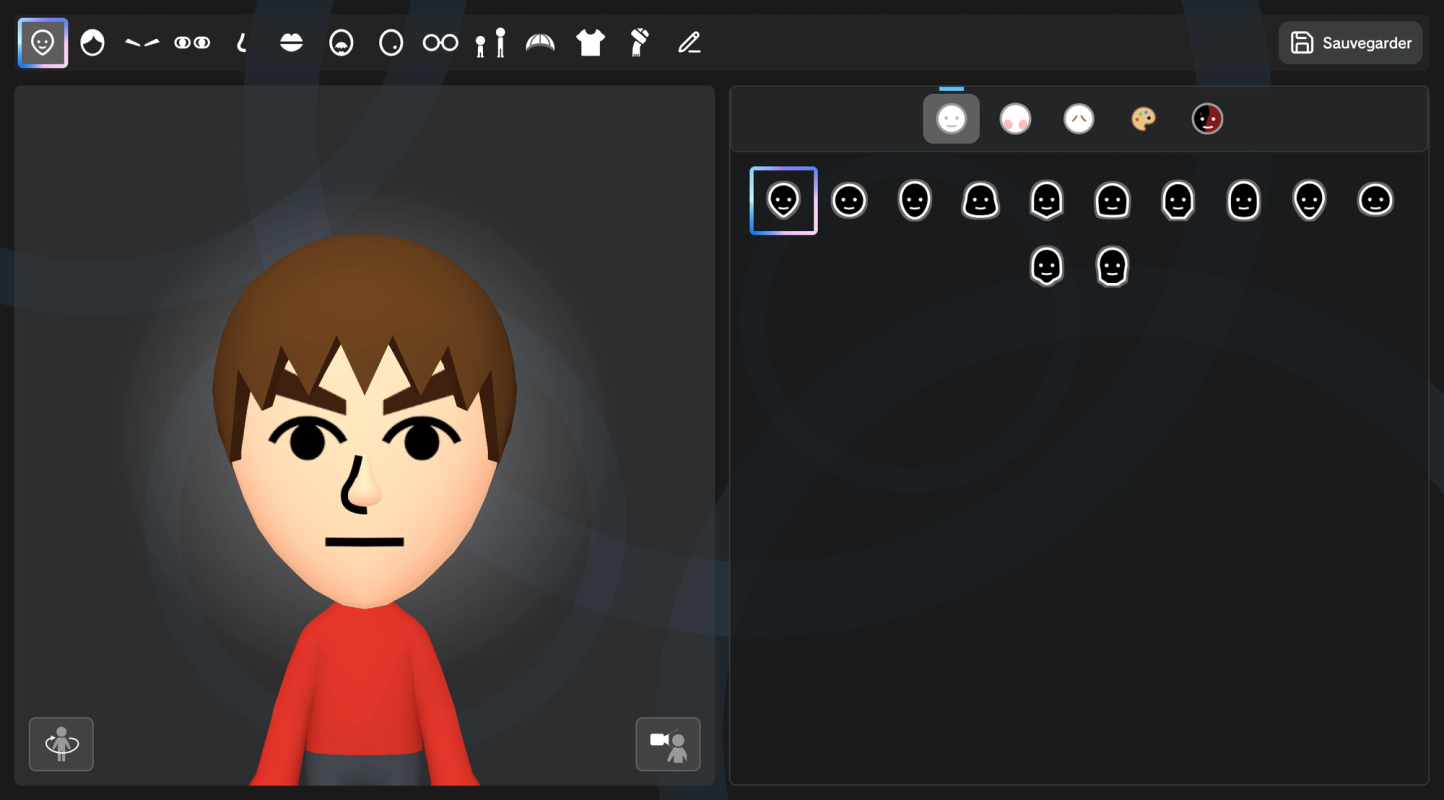Choose the seventh face shape in top row
1444x800 pixels.
(x=1178, y=201)
